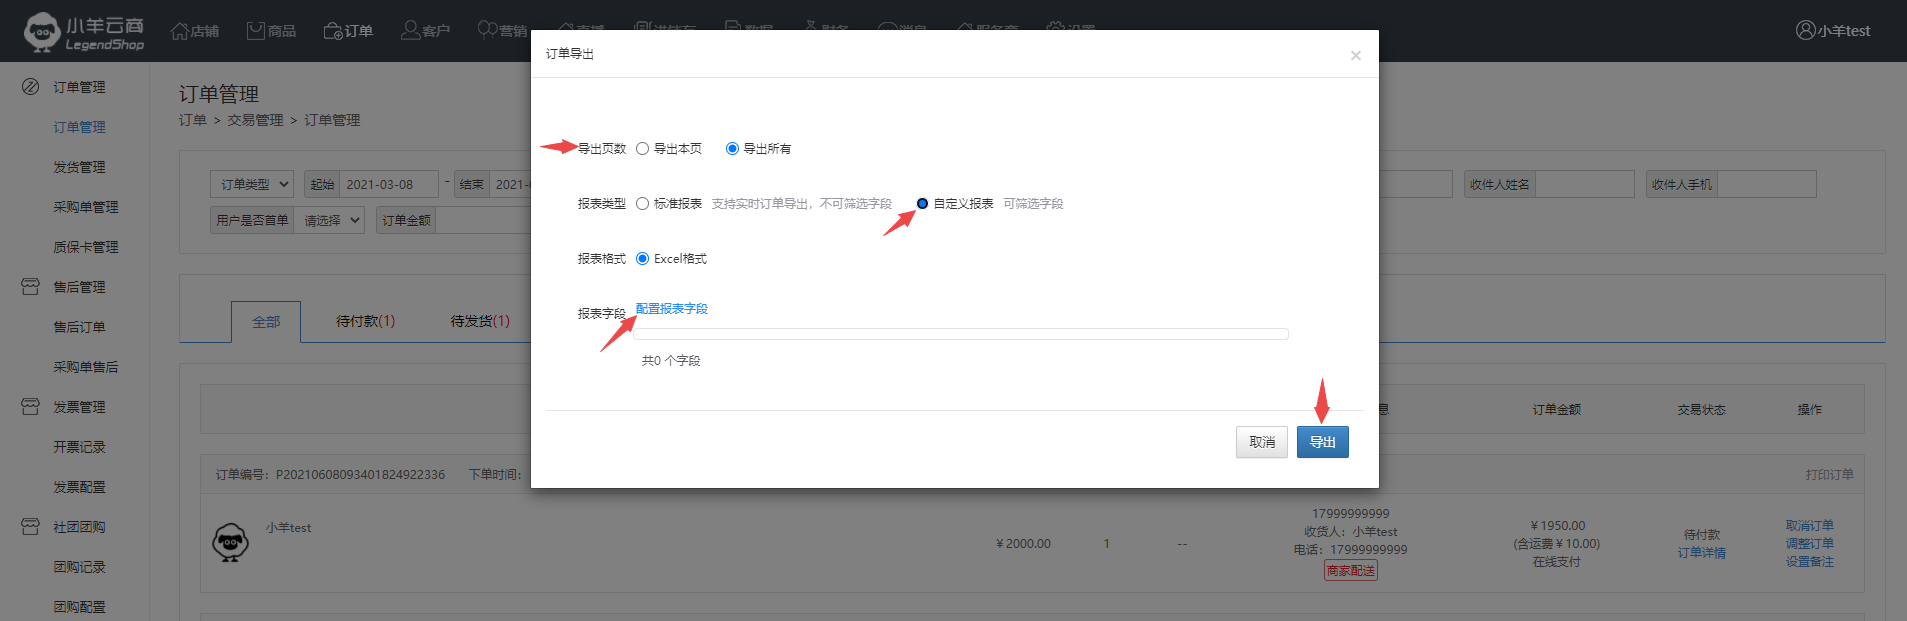Close the 订单导出 dialog with X
Image resolution: width=1907 pixels, height=621 pixels.
tap(1355, 56)
